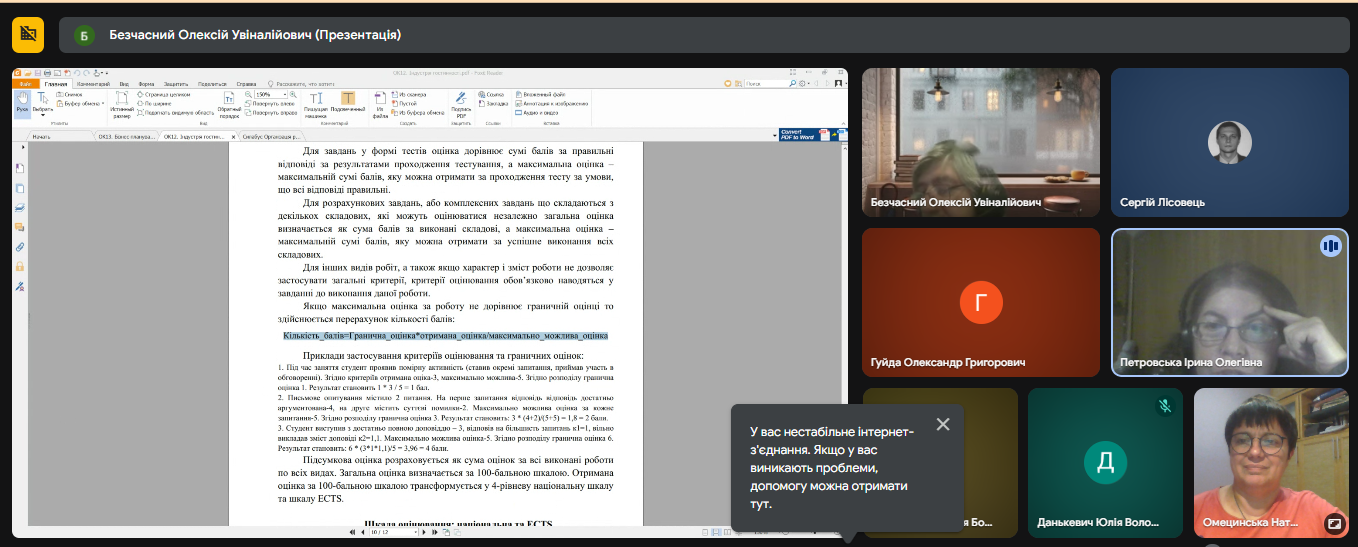Select the Hand (Рука) tool in ribbon
The height and width of the screenshot is (547, 1358).
coord(22,103)
